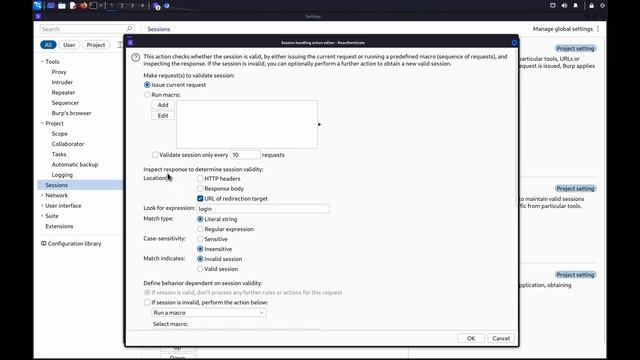Open Extensions in the settings tree
Viewport: 640px width, 360px height.
(x=59, y=226)
